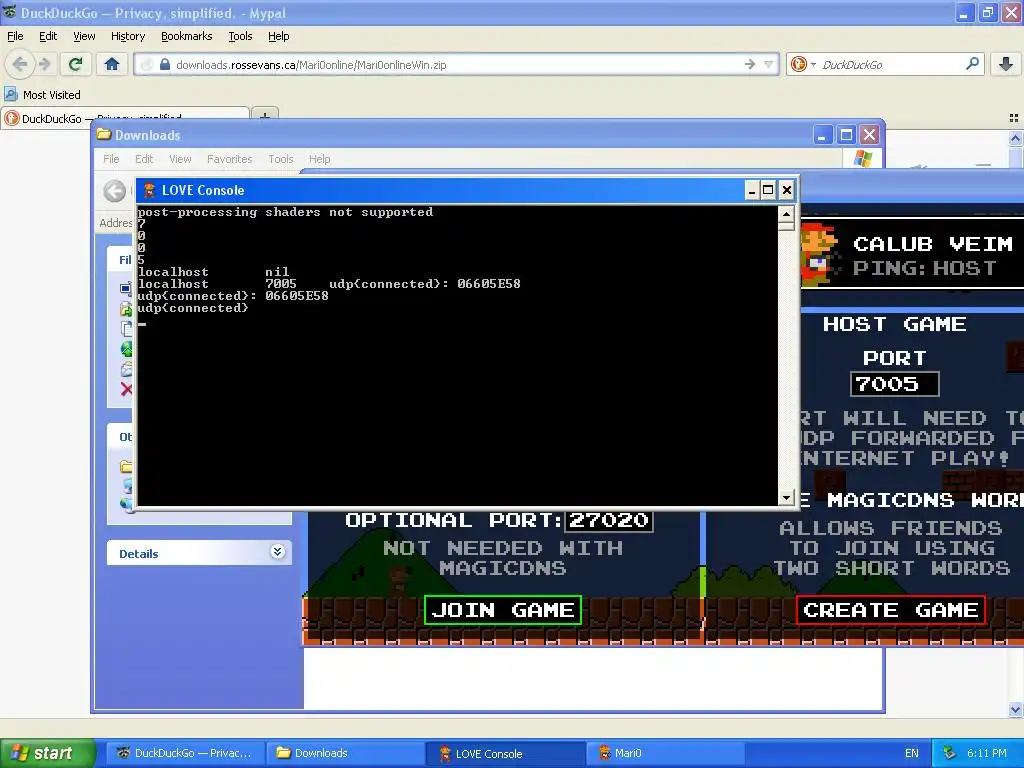This screenshot has height=768, width=1024.
Task: Click the browser Back arrow button
Action: click(x=20, y=64)
